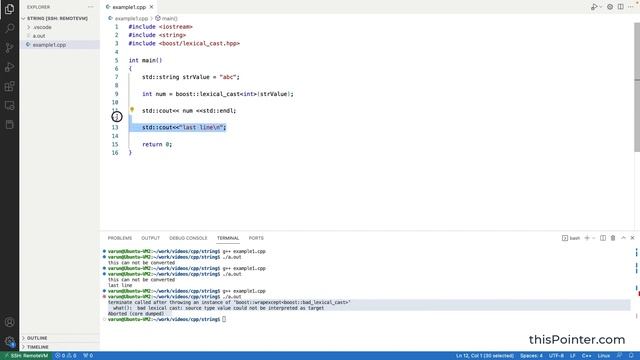Click the Run C/C++ file play button
640x360 pixels.
pyautogui.click(x=594, y=7)
